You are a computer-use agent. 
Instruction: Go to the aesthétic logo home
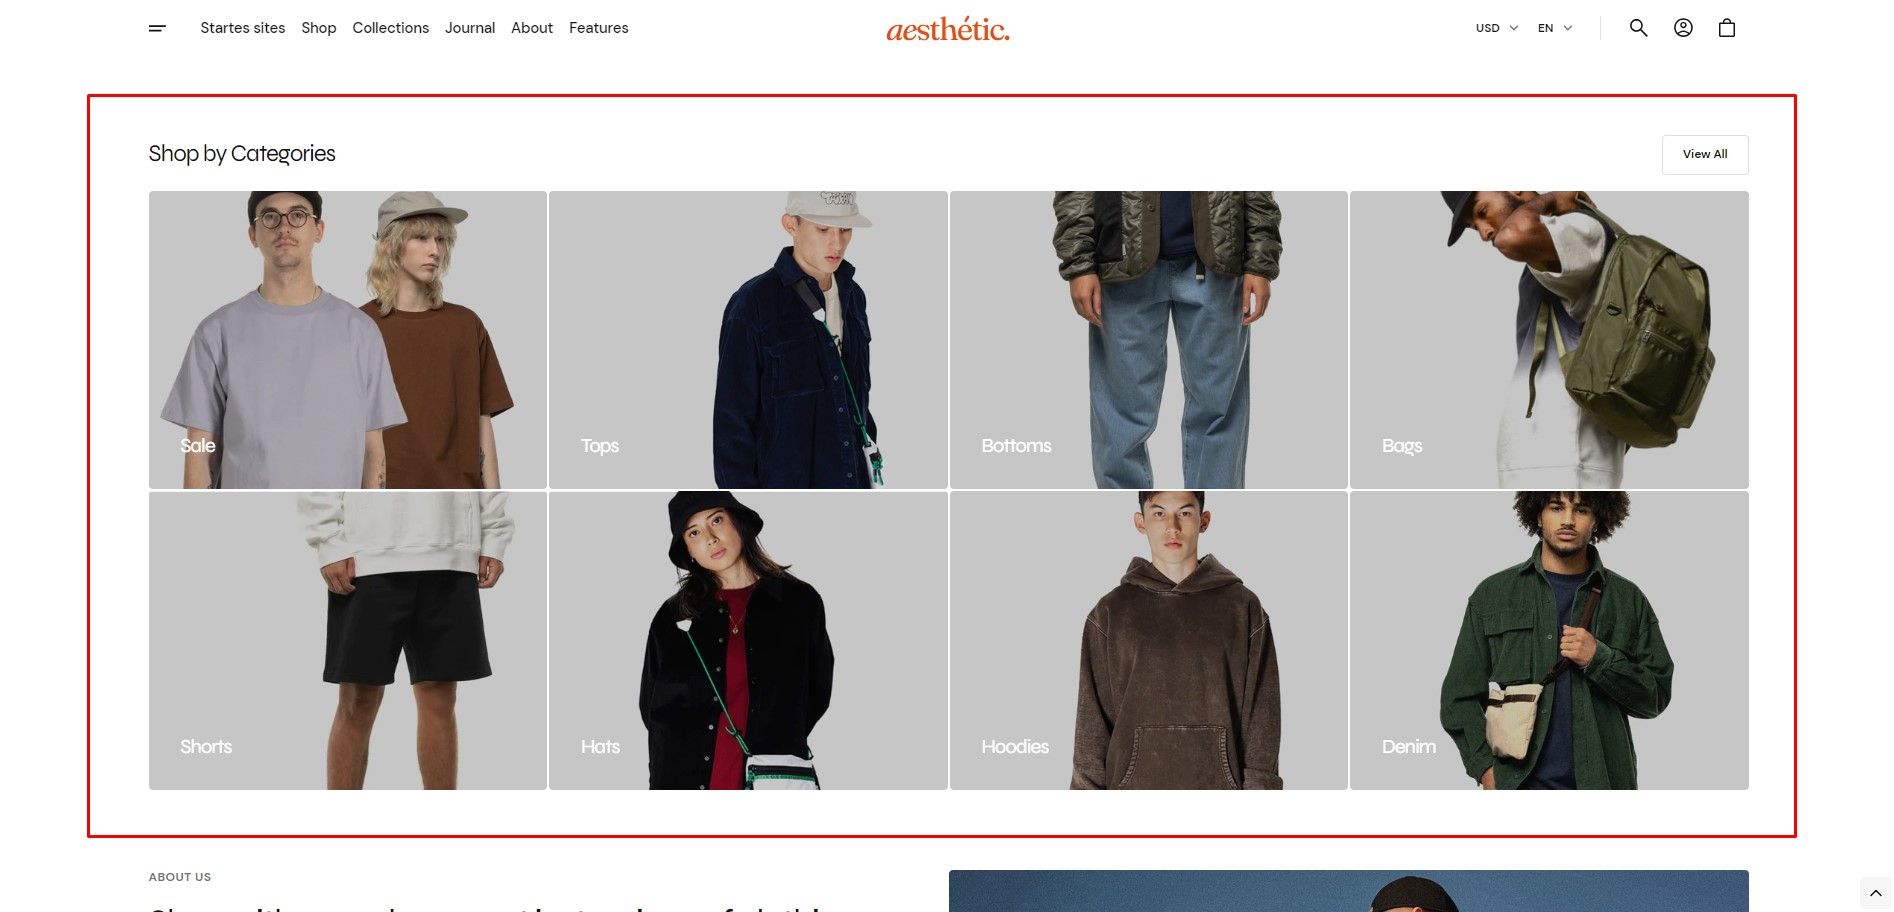tap(948, 29)
